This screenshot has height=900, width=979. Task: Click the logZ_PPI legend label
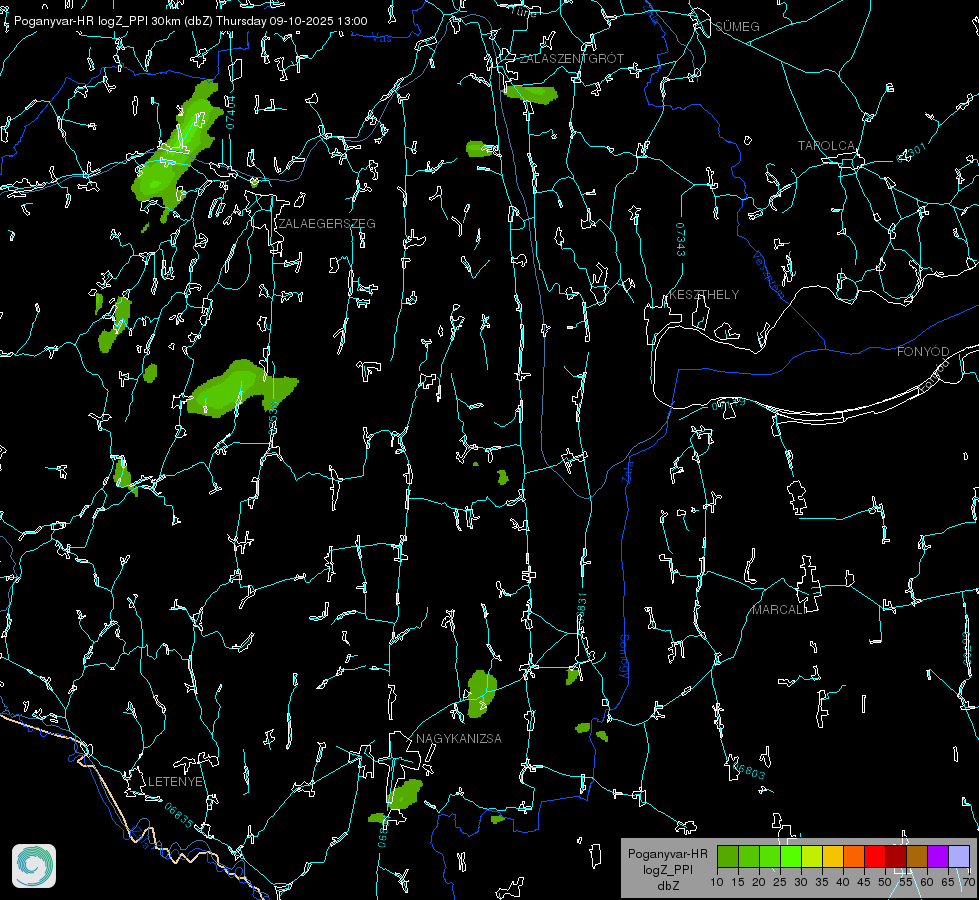coord(668,869)
